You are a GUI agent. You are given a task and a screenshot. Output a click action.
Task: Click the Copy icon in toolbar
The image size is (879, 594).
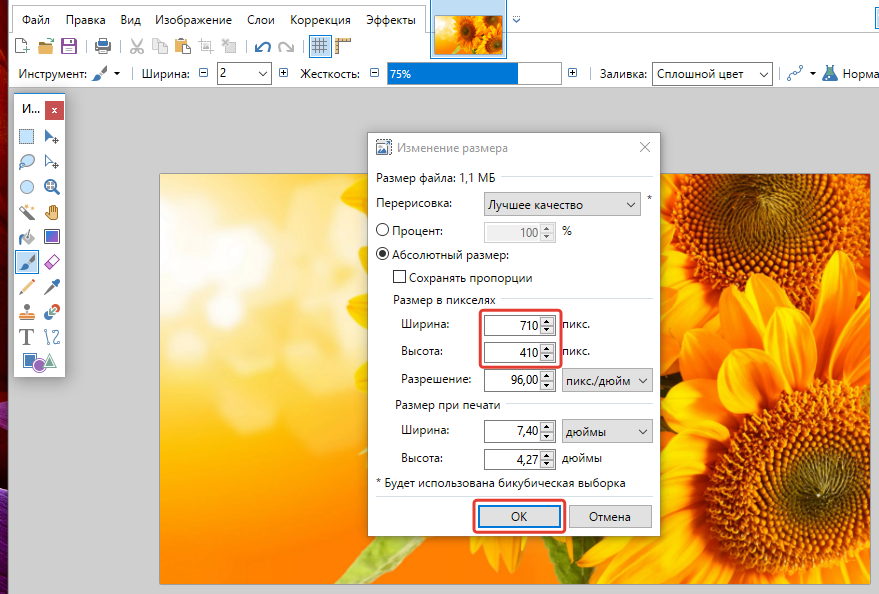[160, 46]
